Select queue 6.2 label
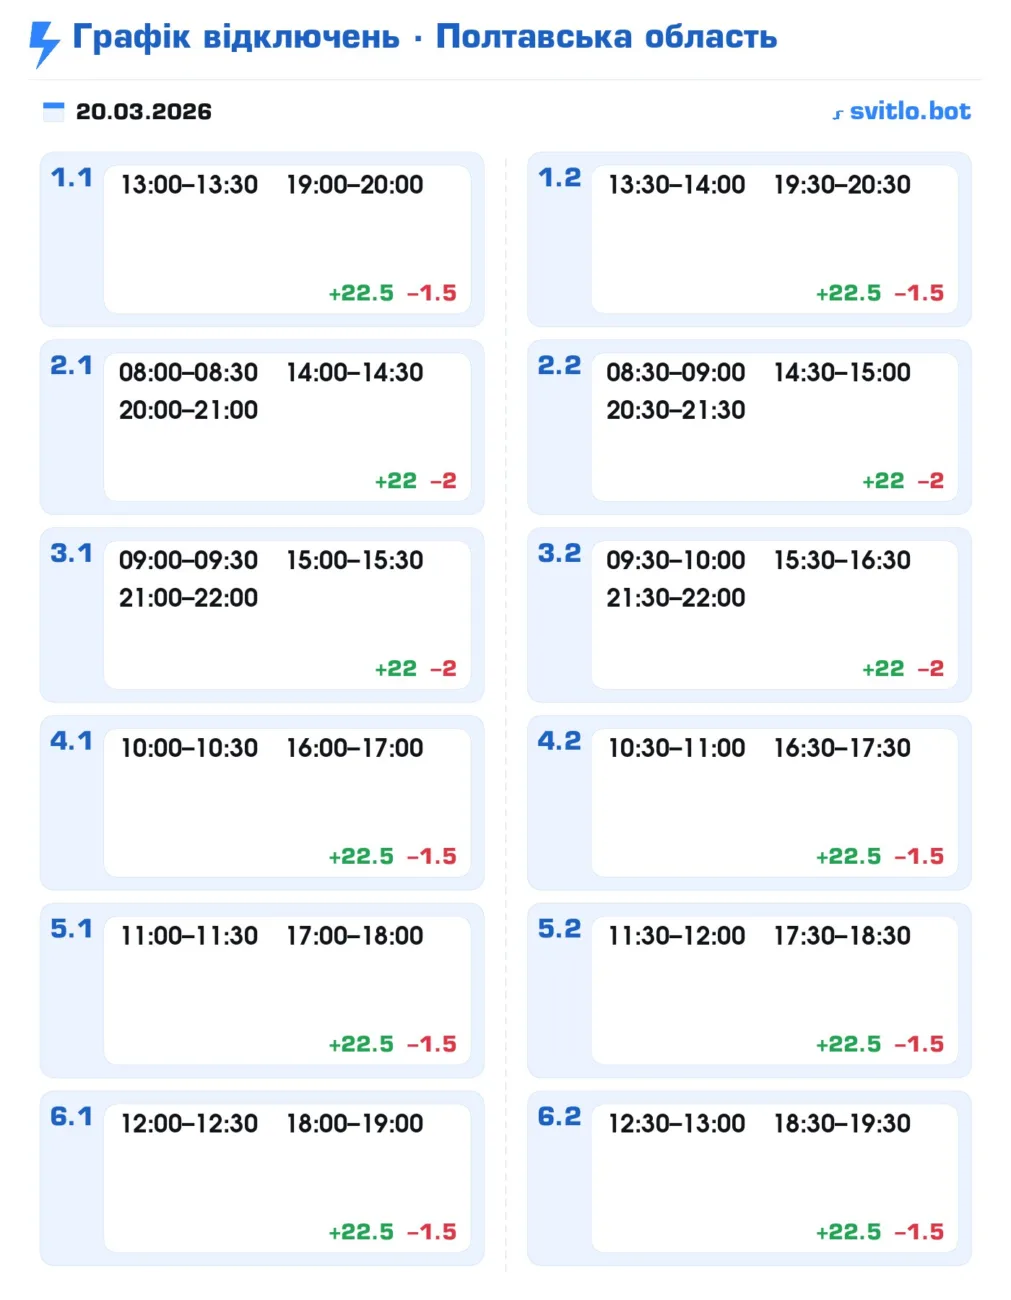The height and width of the screenshot is (1300, 1011). tap(559, 1116)
